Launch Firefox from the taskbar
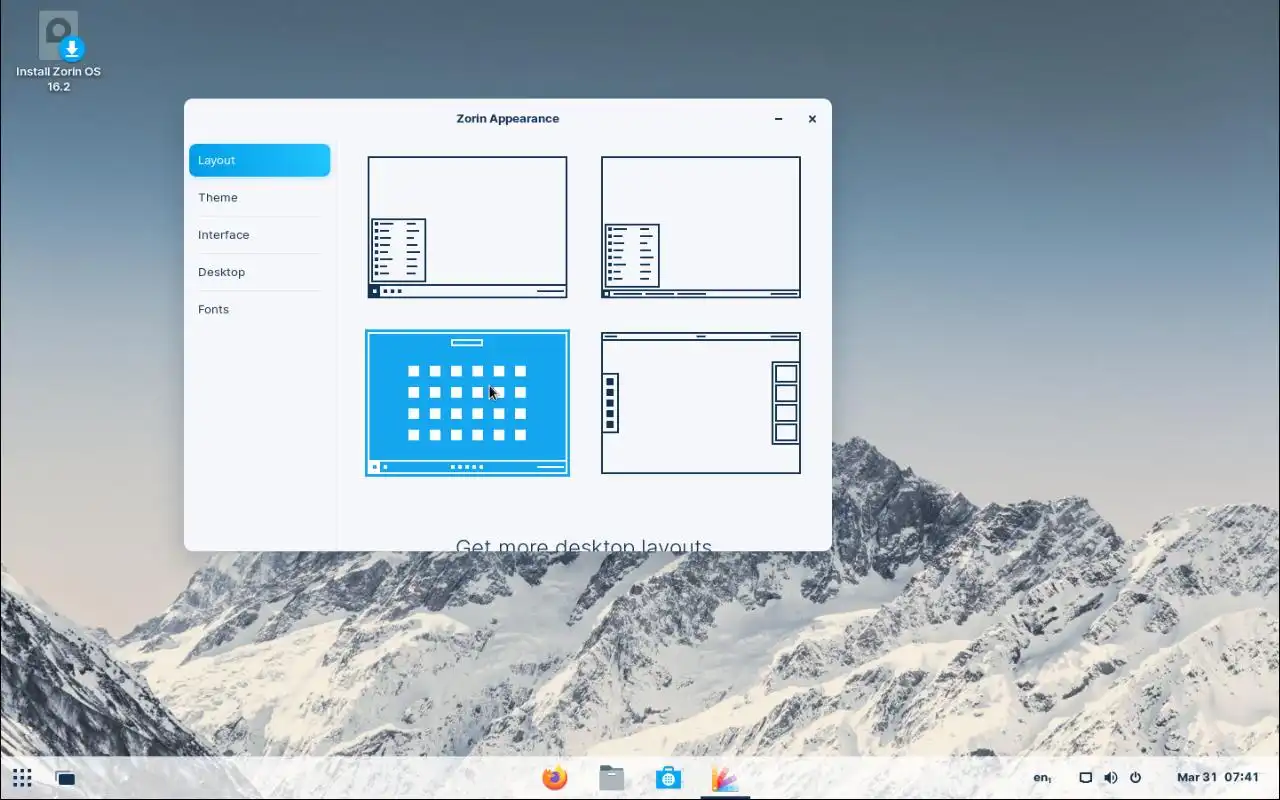The height and width of the screenshot is (800, 1280). (555, 777)
